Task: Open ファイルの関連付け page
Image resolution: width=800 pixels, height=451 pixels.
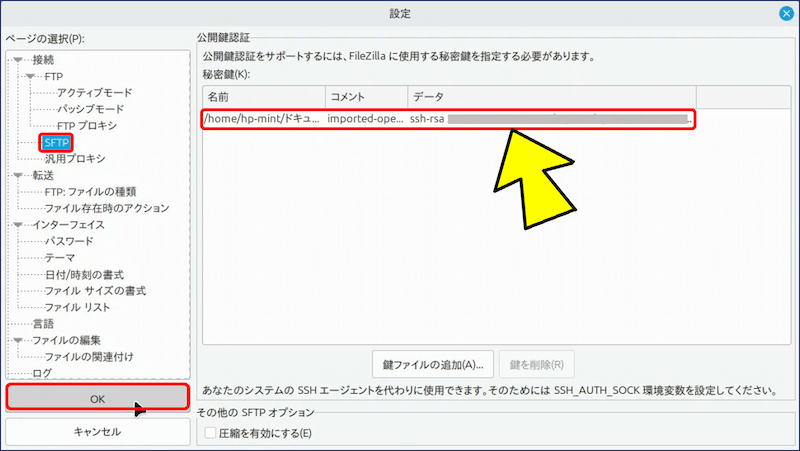Action: pos(89,357)
